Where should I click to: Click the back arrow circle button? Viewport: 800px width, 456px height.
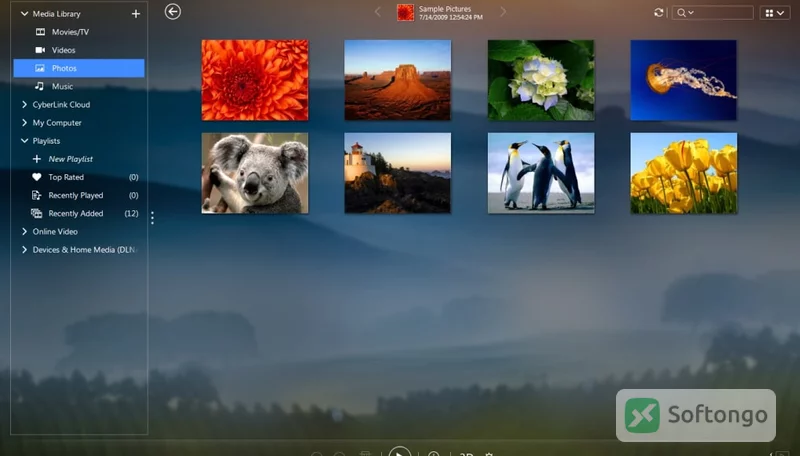click(173, 12)
